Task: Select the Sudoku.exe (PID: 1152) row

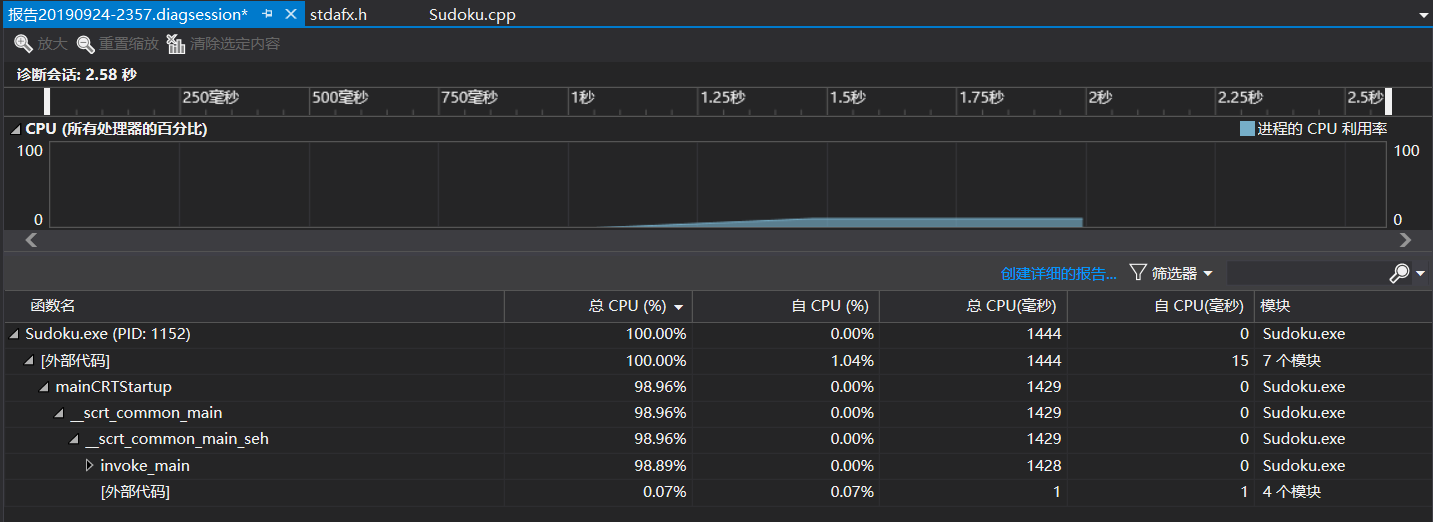Action: (x=717, y=334)
